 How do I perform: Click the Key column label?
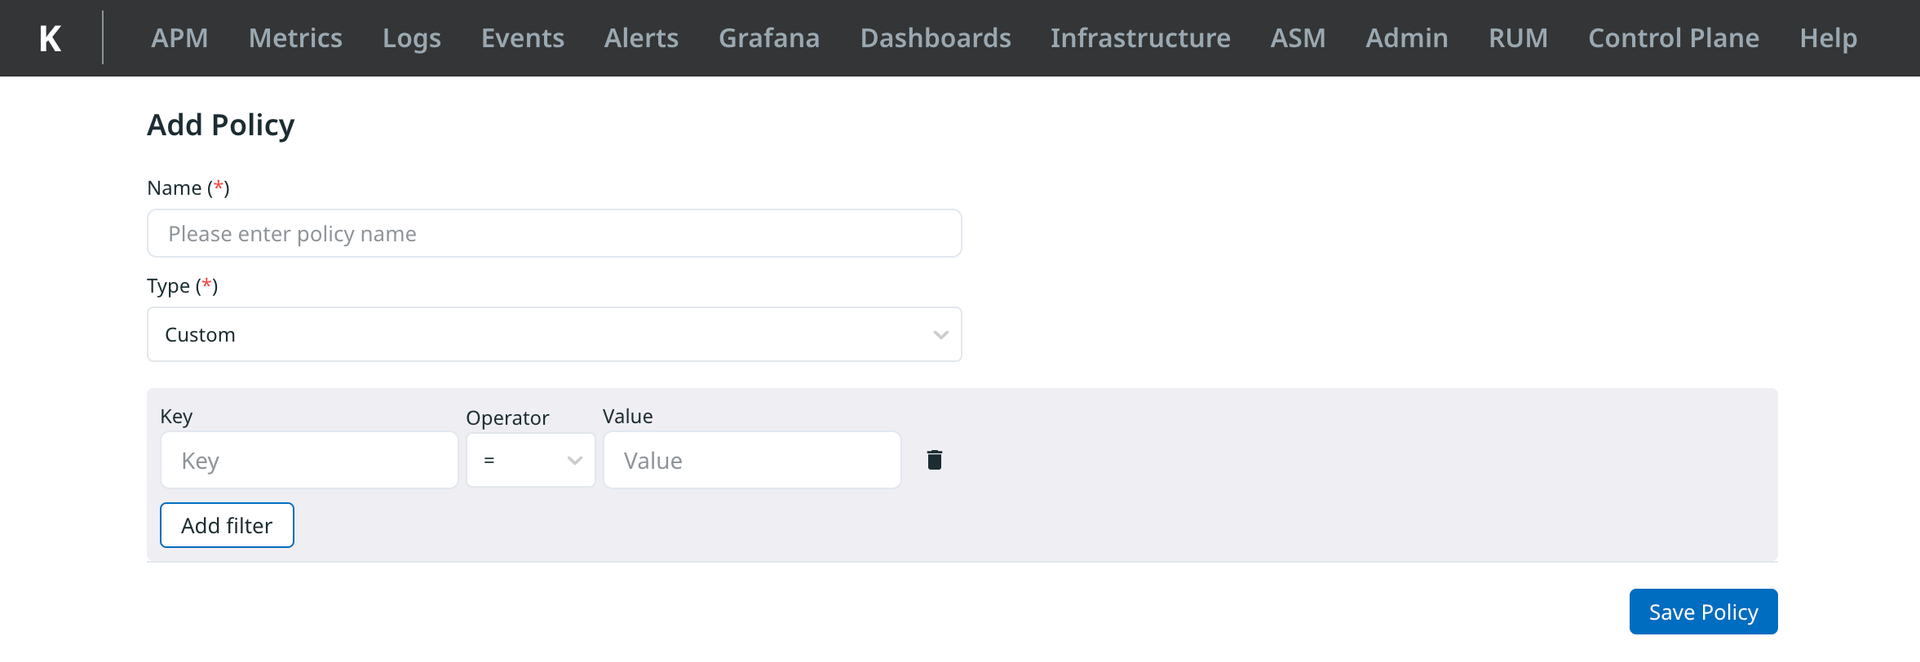click(176, 416)
